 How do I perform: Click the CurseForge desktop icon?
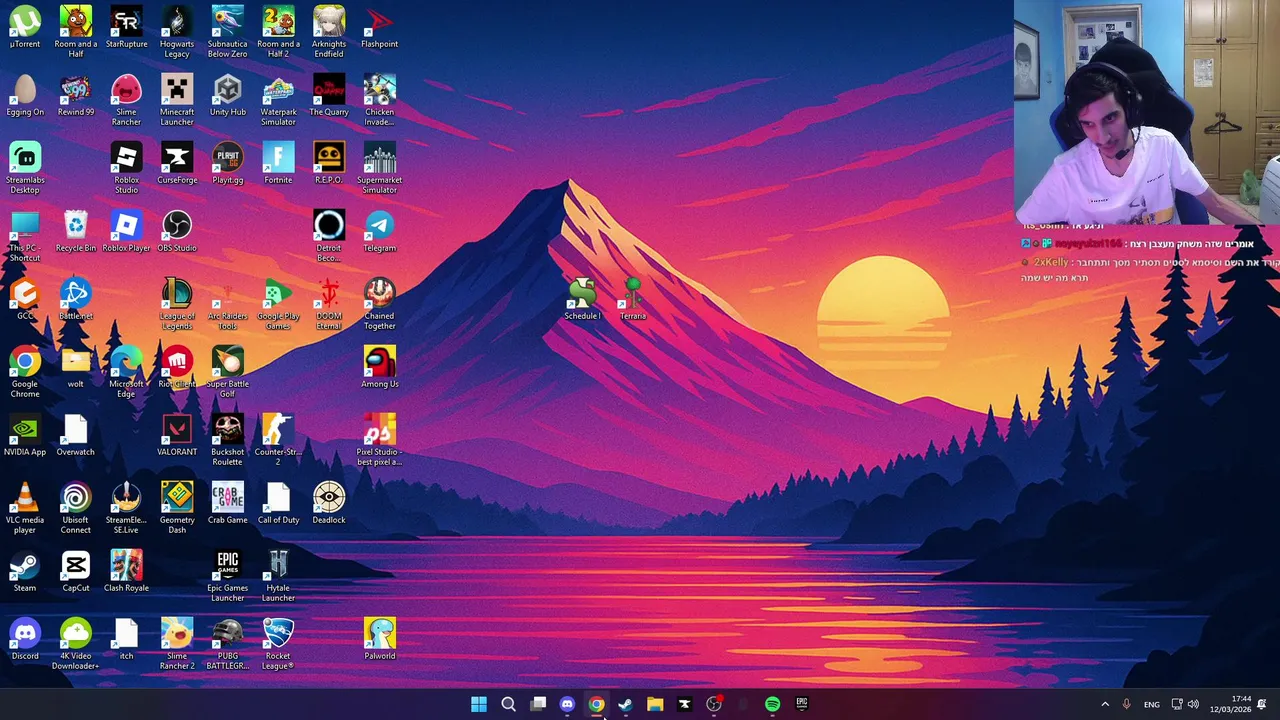pyautogui.click(x=177, y=163)
